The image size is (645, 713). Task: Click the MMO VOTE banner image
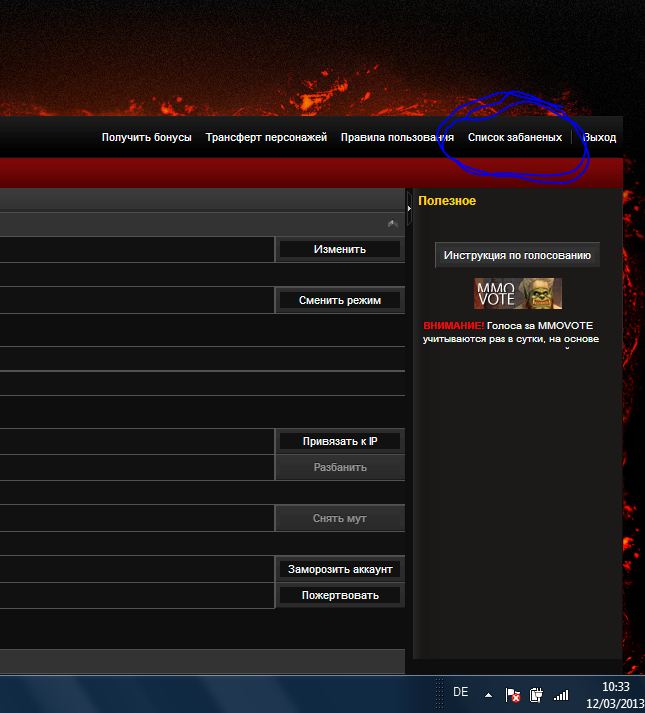click(518, 293)
